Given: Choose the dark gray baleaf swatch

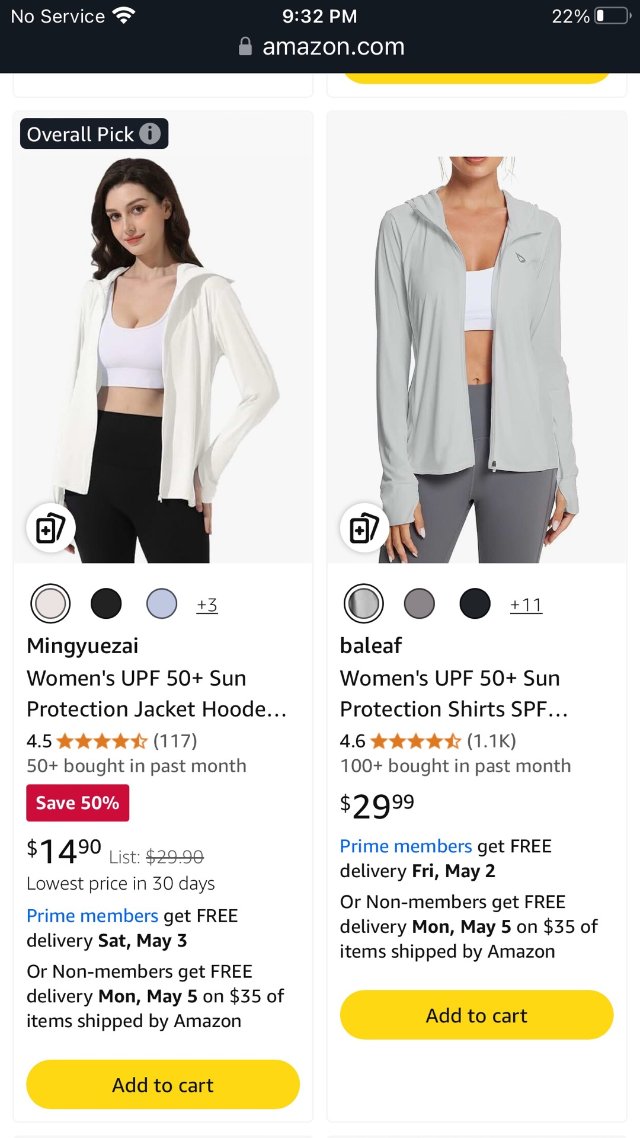Looking at the screenshot, I should (x=419, y=603).
